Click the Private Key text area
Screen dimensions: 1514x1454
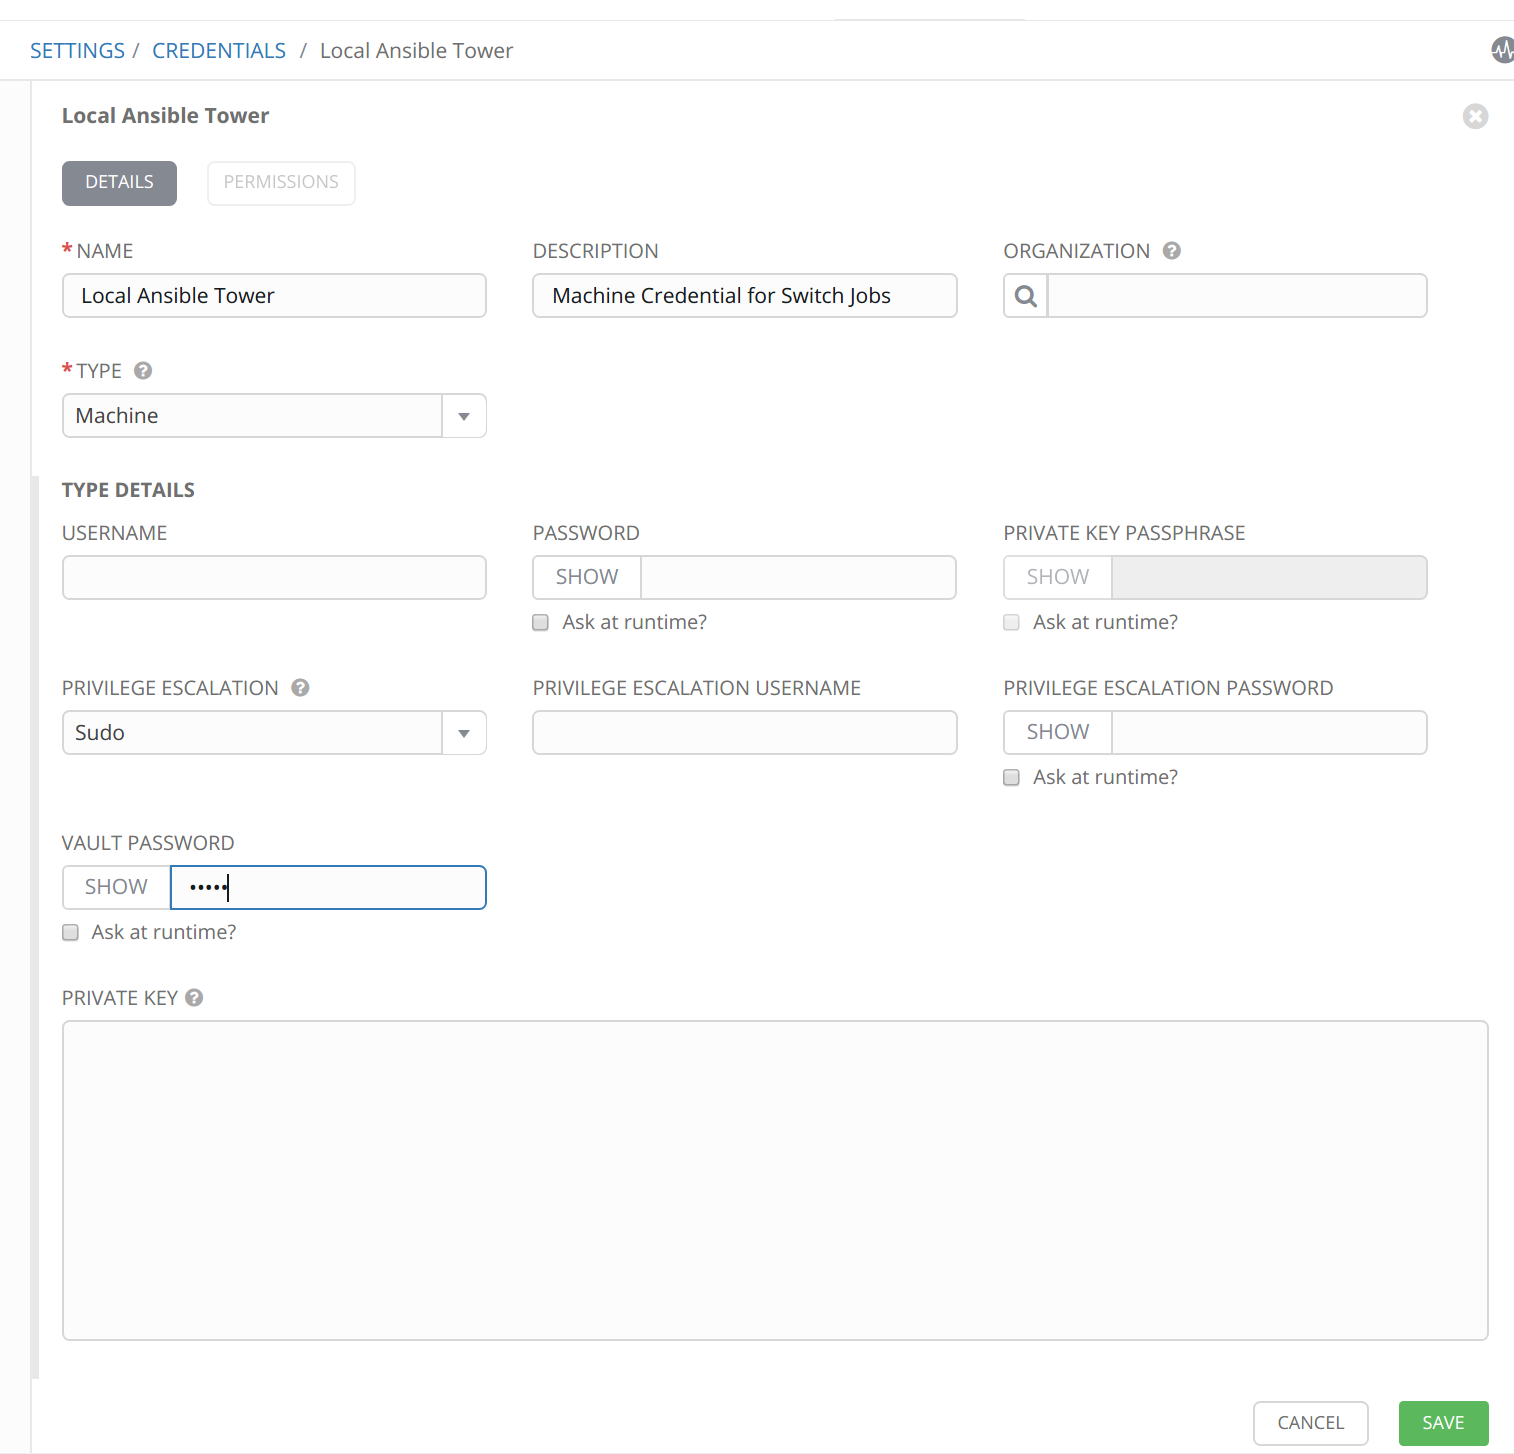click(775, 1180)
